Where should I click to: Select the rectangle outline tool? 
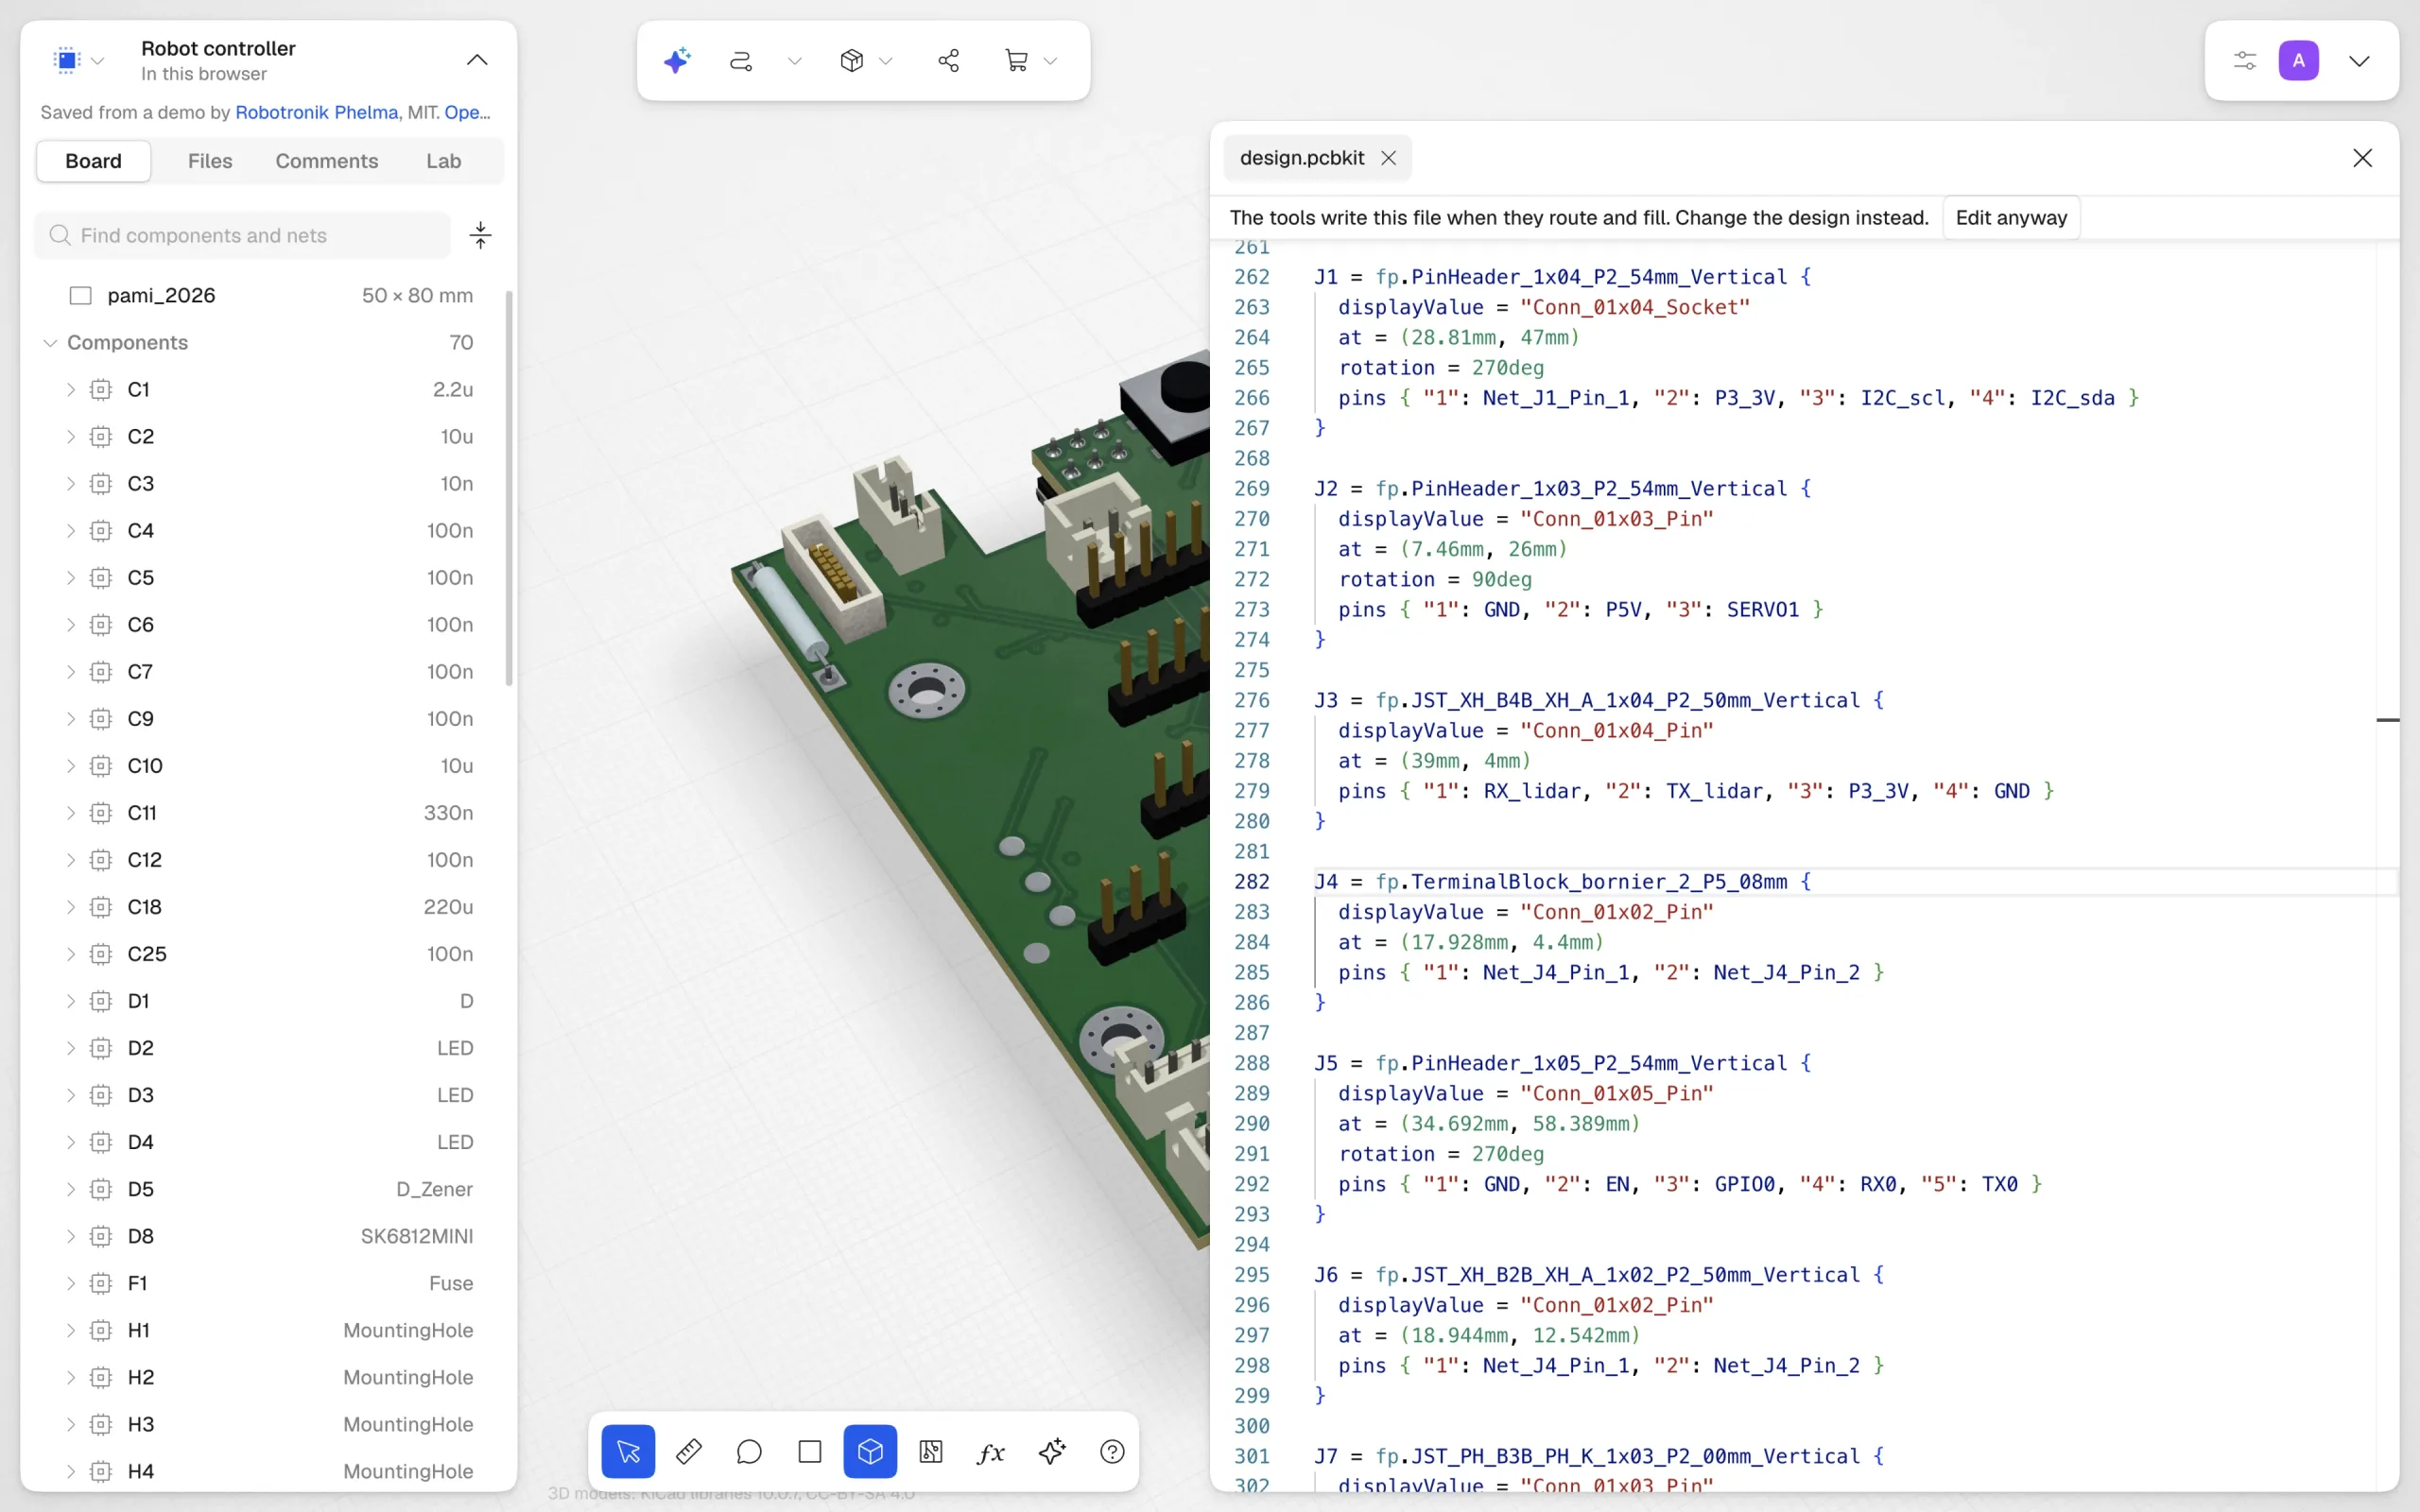810,1451
